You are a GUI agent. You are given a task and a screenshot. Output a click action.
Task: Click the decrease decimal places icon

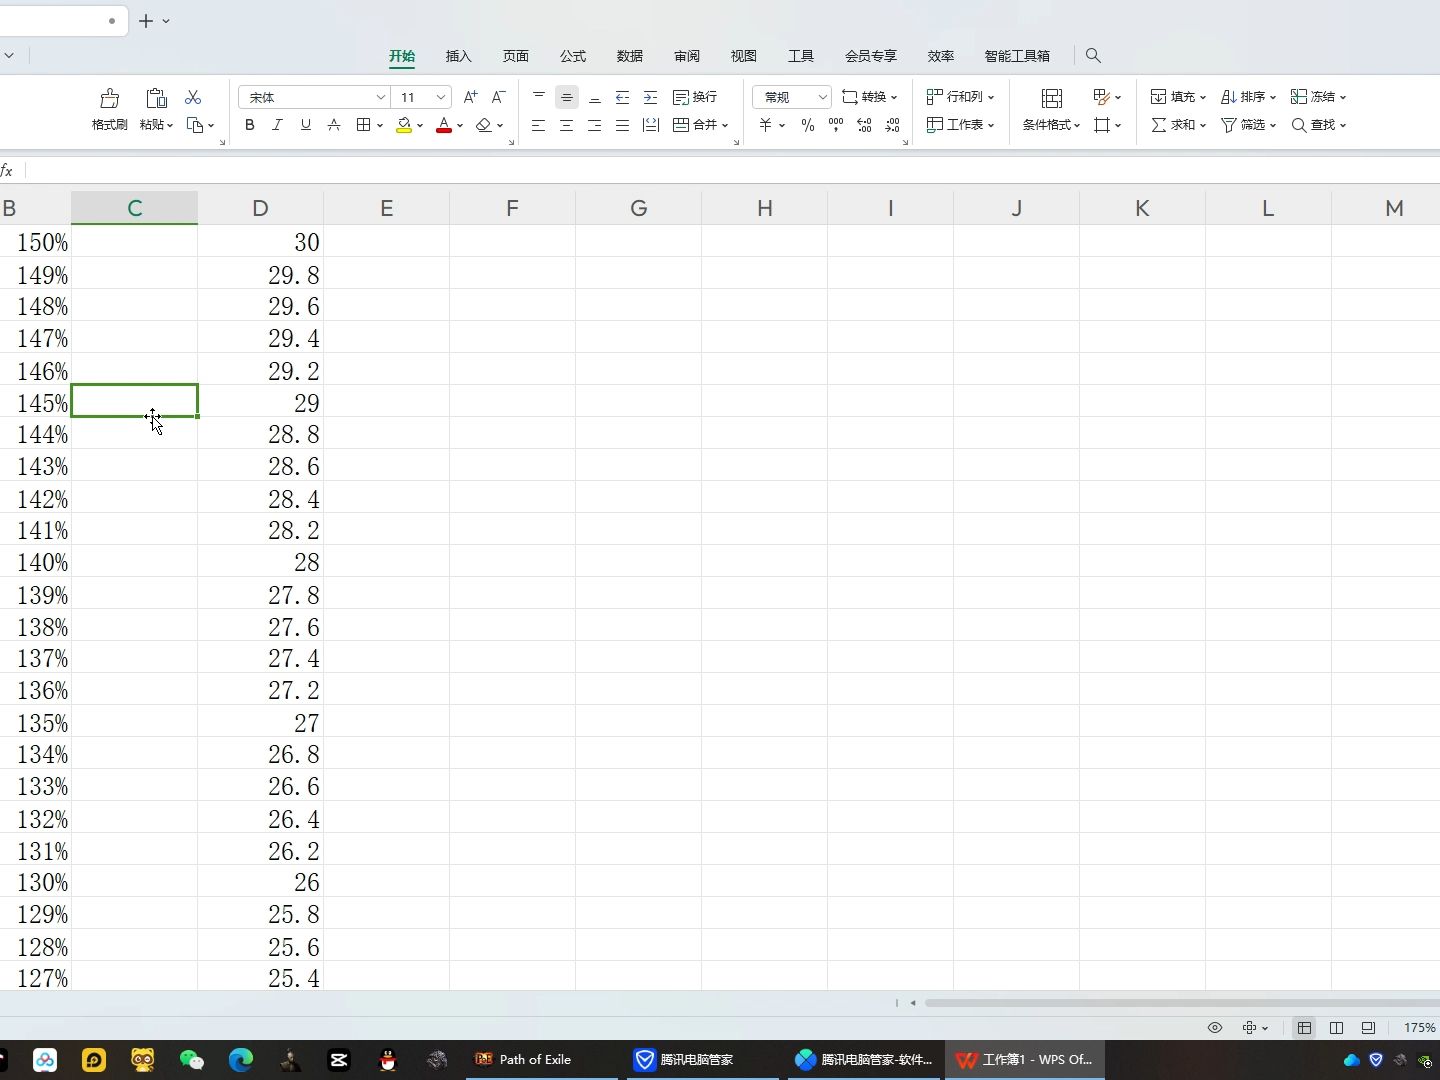click(892, 125)
